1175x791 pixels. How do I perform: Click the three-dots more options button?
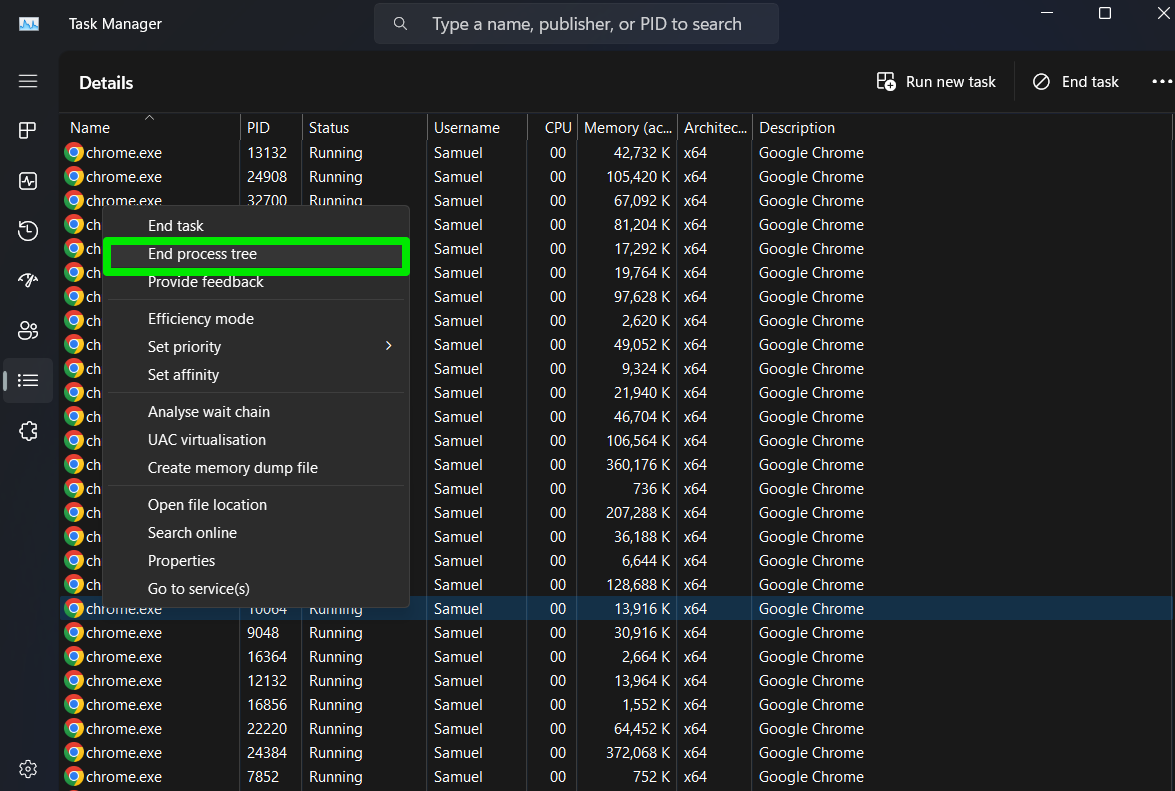tap(1161, 82)
